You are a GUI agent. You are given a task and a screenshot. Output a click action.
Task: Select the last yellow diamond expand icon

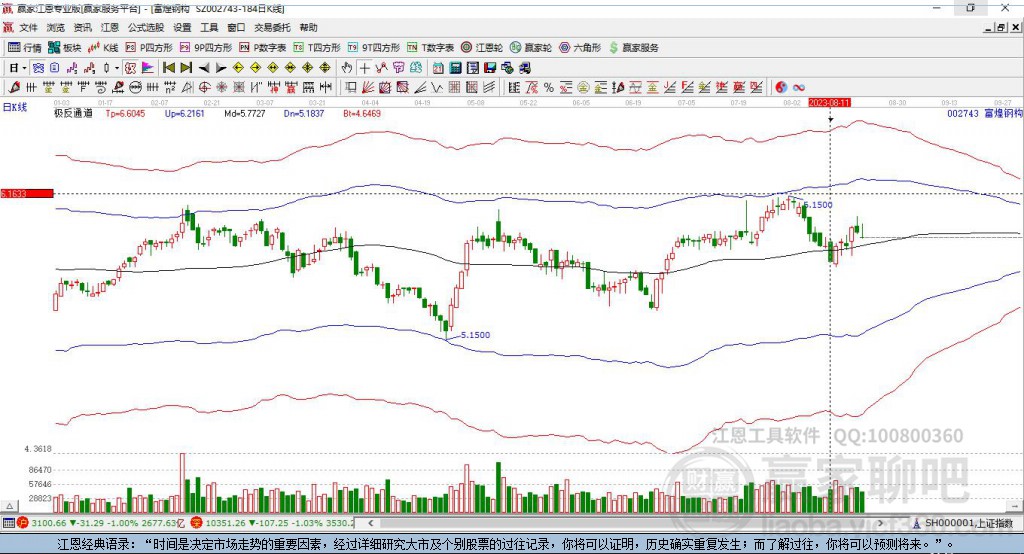click(325, 68)
